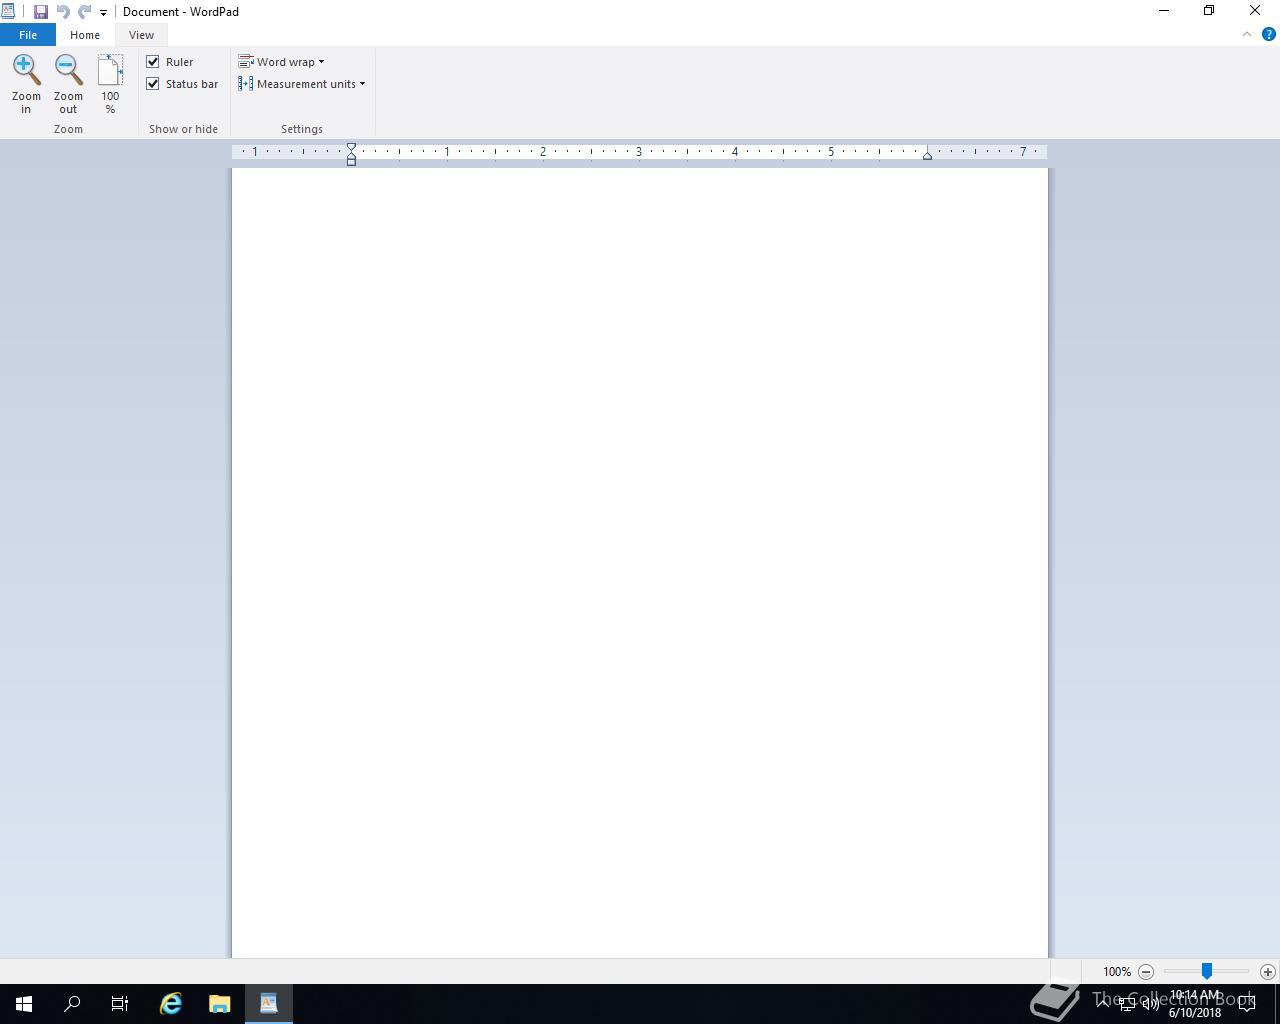The image size is (1280, 1024).
Task: Click the status bar zoom minus button
Action: (x=1146, y=972)
